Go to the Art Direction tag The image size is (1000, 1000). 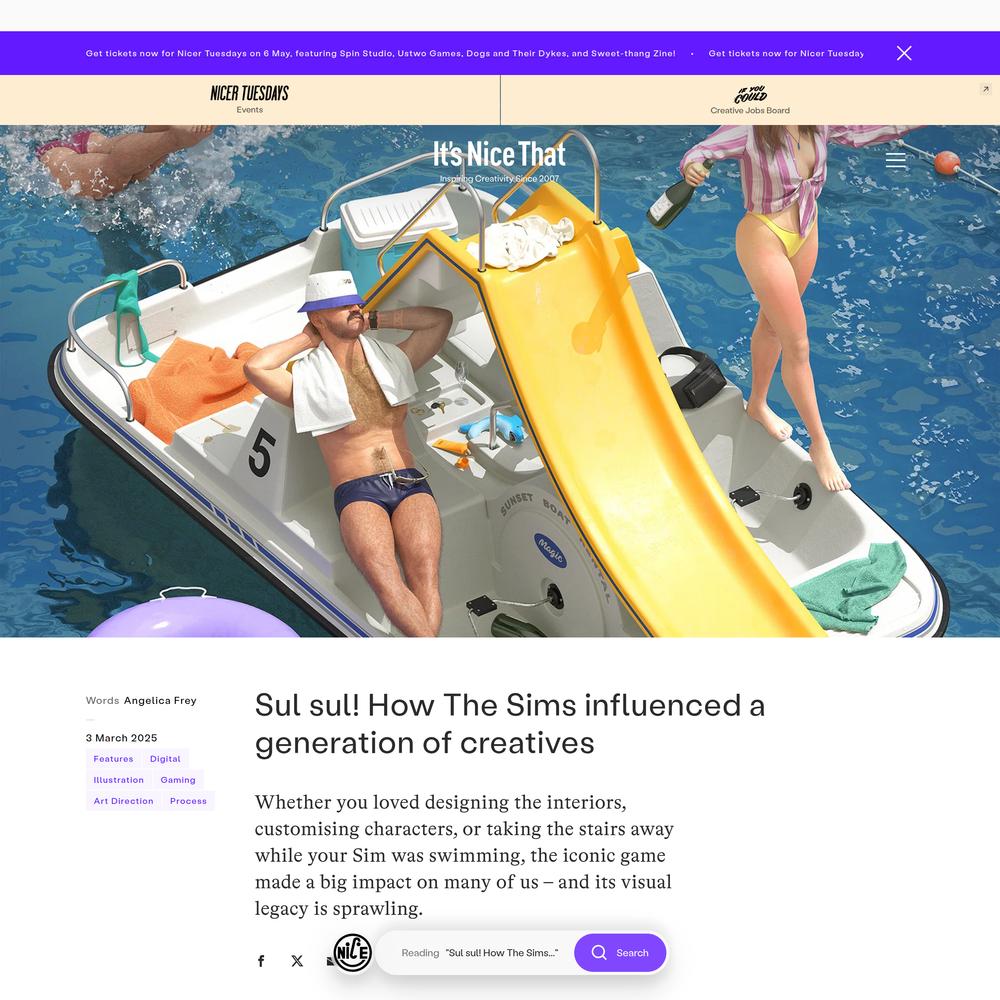pyautogui.click(x=124, y=801)
